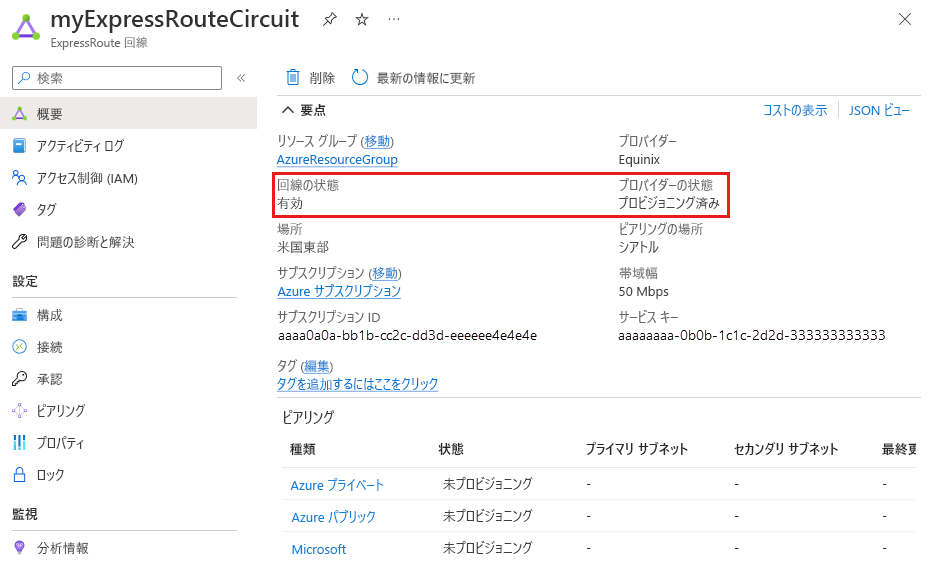The image size is (942, 561).
Task: Focus the 検索 search box
Action: [x=117, y=78]
